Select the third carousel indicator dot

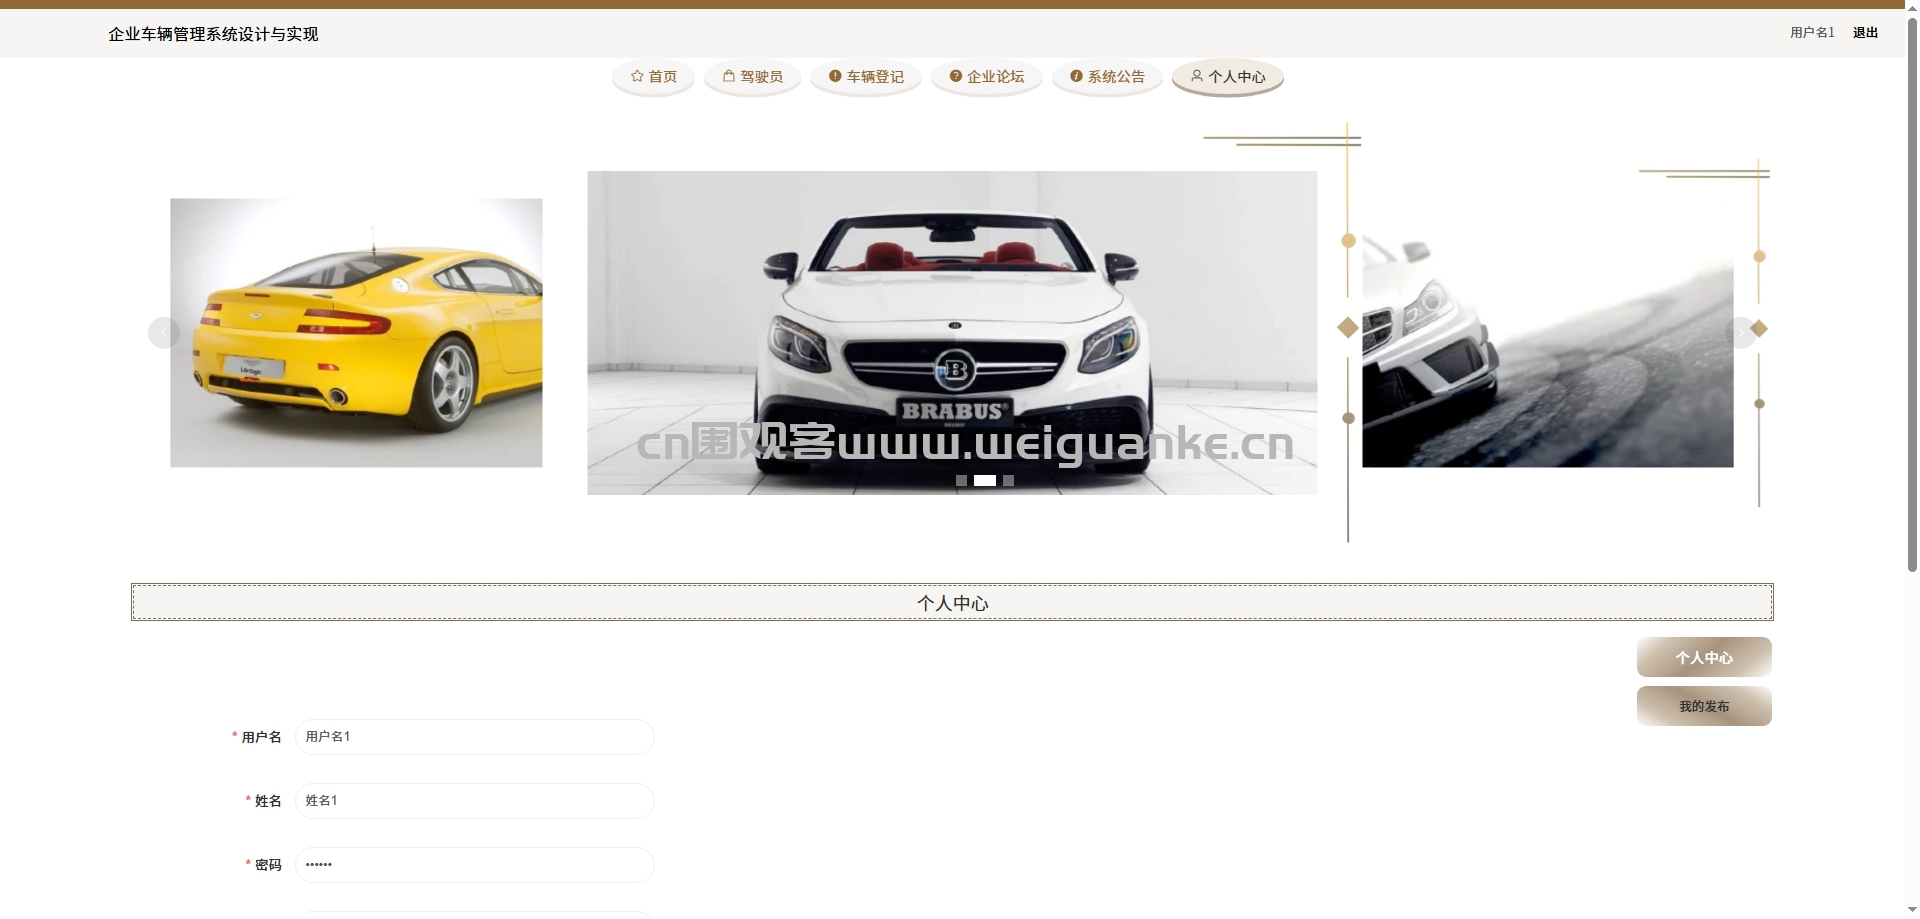(x=1009, y=481)
